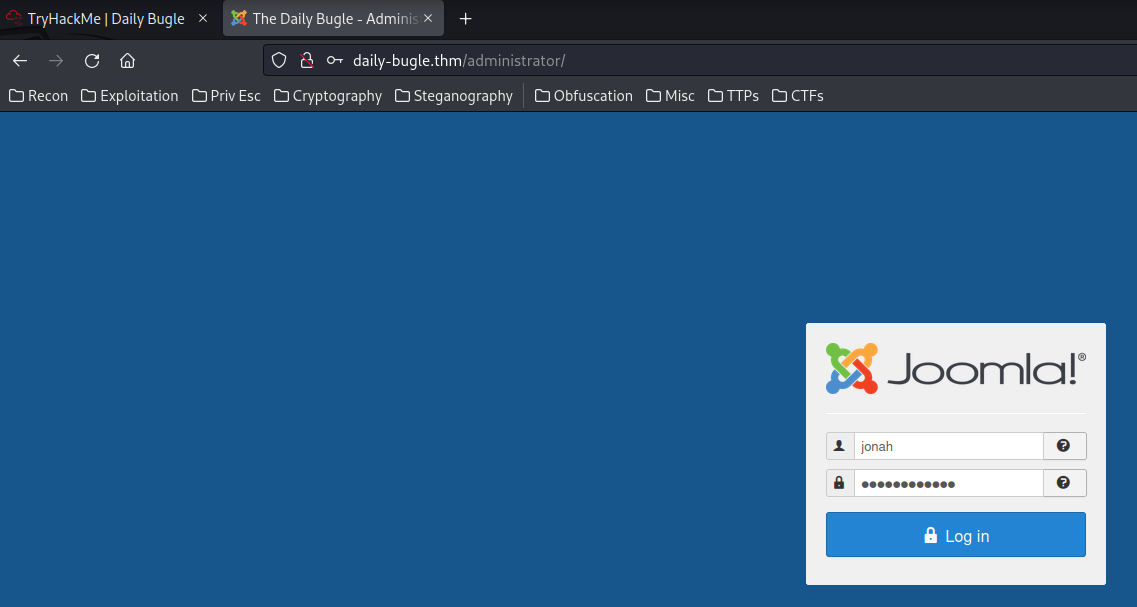Image resolution: width=1137 pixels, height=607 pixels.
Task: Open the Recon bookmarks folder
Action: click(38, 96)
